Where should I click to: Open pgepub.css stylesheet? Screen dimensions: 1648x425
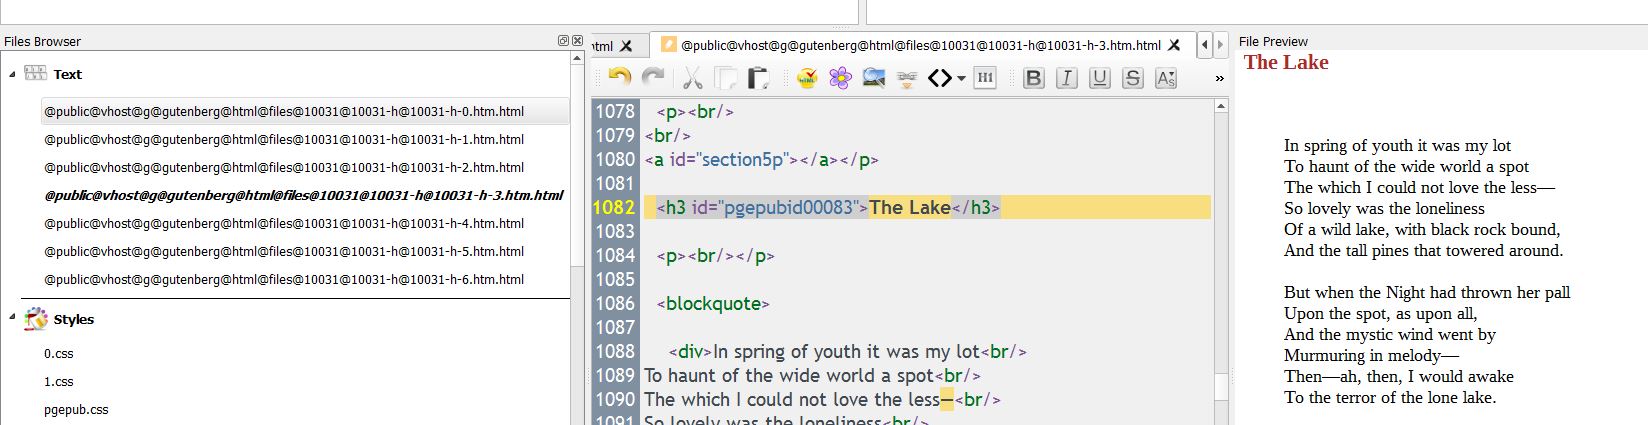[x=76, y=409]
